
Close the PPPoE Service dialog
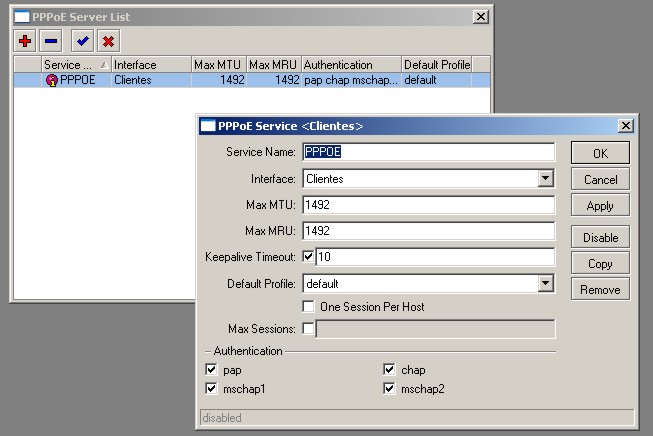(626, 126)
